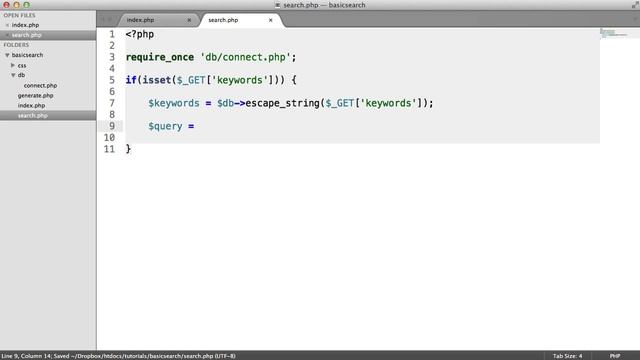Click the document icon in title bar

[x=278, y=5]
